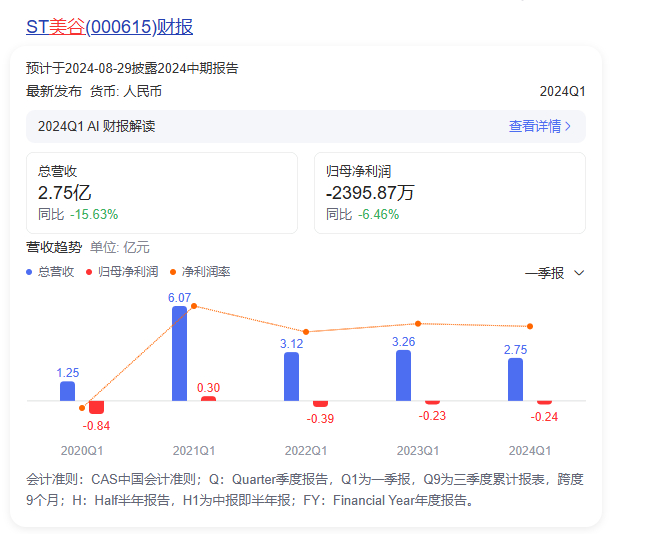Open the 2024Q1 AI 财报解读 banner
671x534 pixels.
click(306, 126)
